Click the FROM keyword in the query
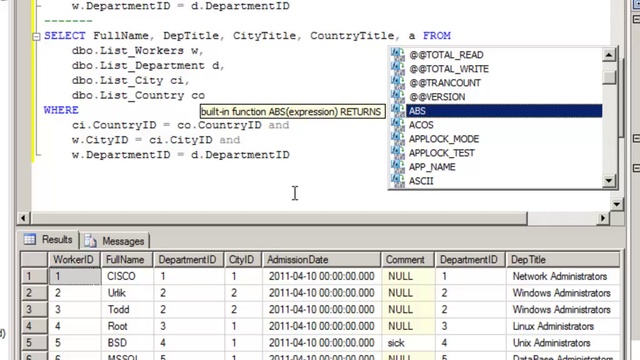This screenshot has height=360, width=640. point(437,36)
